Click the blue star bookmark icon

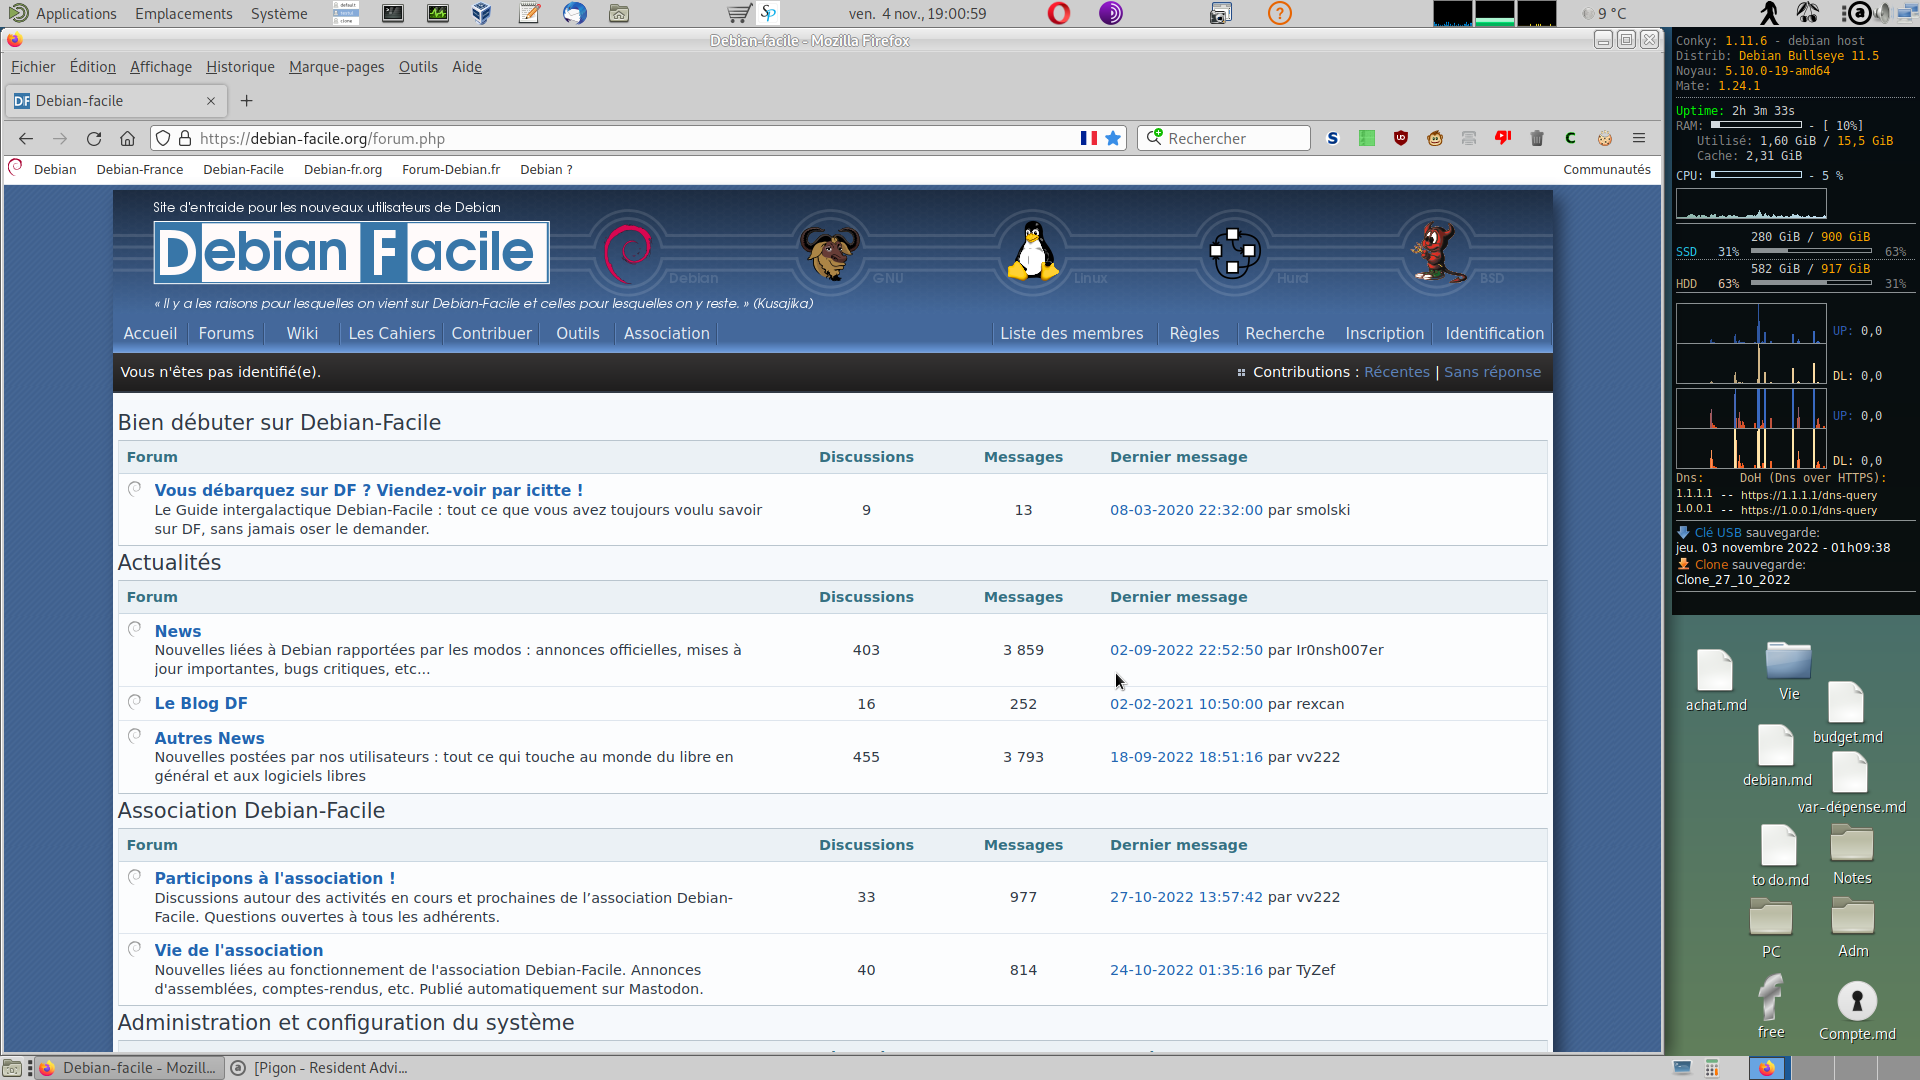[1113, 138]
